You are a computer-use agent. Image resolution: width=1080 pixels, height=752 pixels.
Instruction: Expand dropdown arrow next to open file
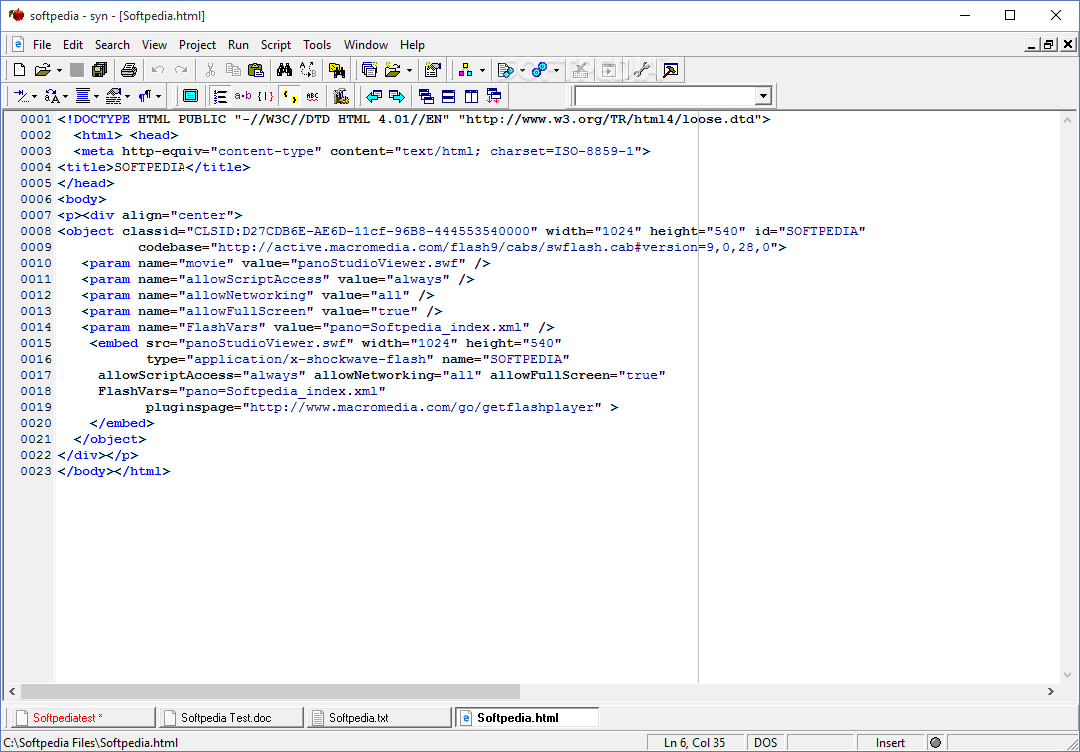59,70
